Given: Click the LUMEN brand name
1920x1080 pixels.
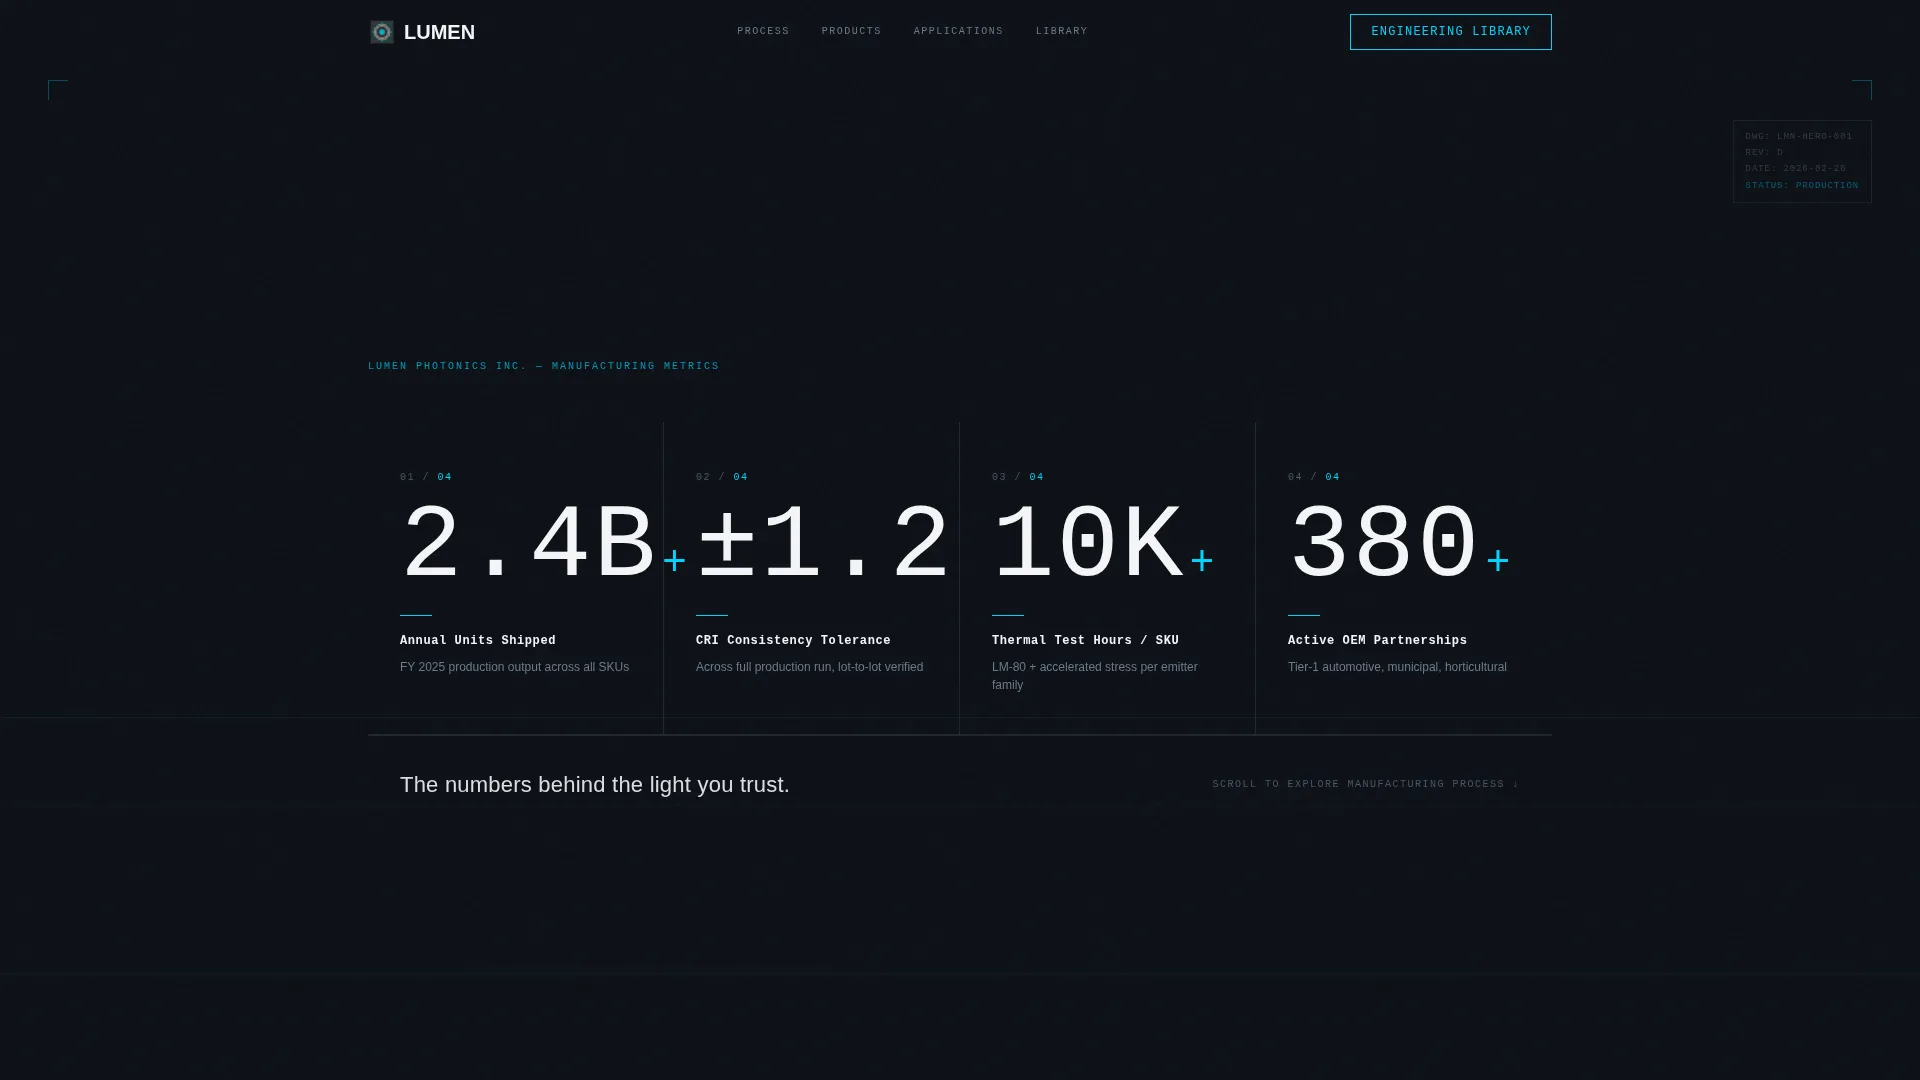Looking at the screenshot, I should 439,32.
